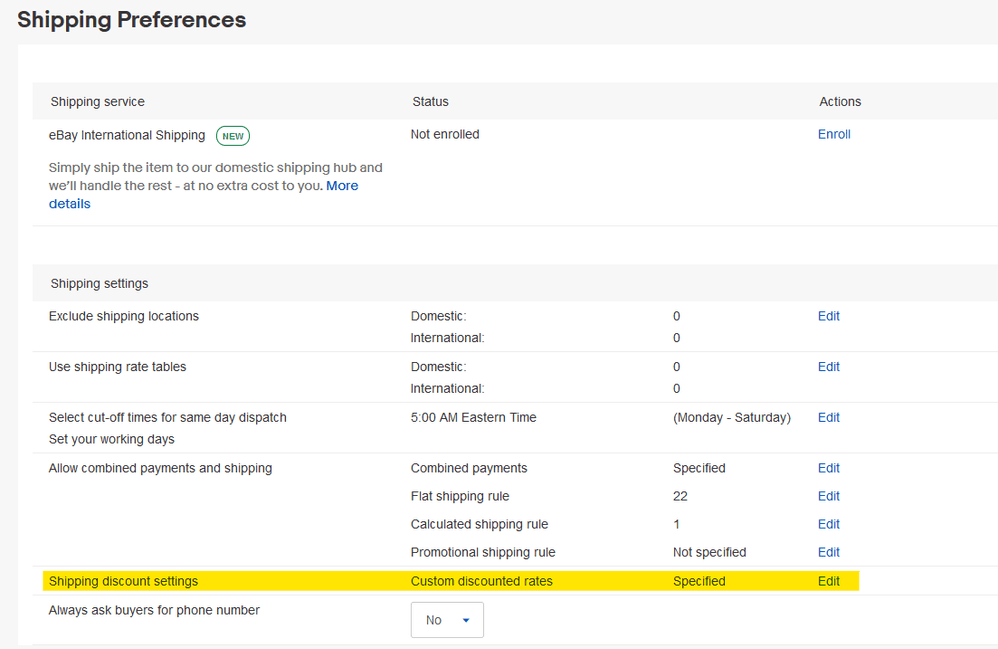The image size is (998, 649).
Task: Click the Always ask buyers for phone number label
Action: (x=154, y=610)
